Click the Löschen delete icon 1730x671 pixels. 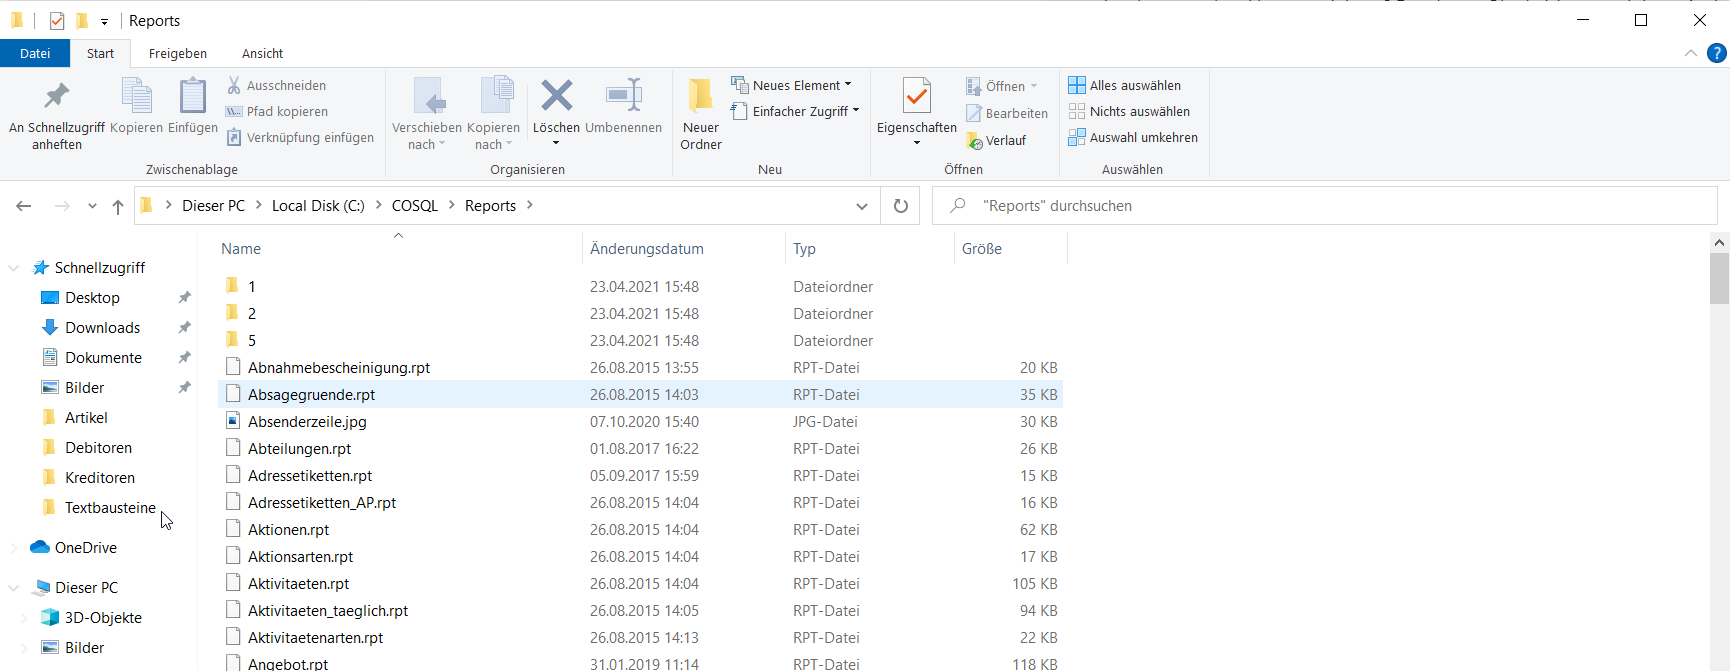(556, 97)
